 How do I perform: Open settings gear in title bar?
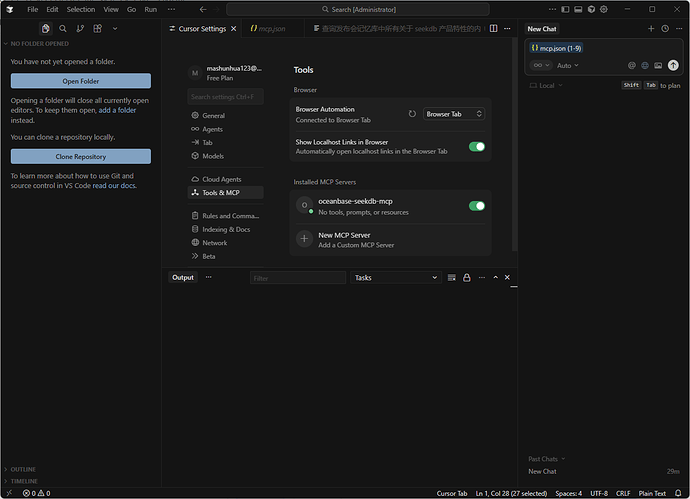(606, 9)
